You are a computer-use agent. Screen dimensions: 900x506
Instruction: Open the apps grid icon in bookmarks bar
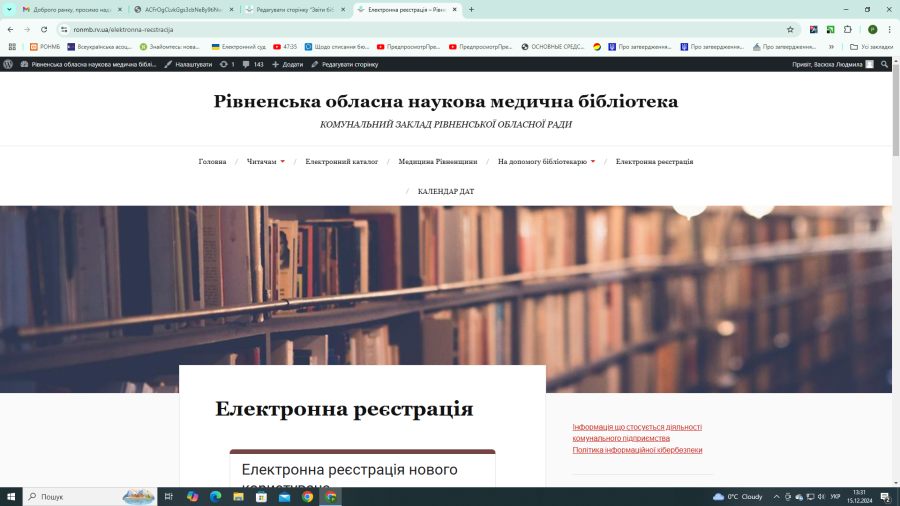coord(12,46)
